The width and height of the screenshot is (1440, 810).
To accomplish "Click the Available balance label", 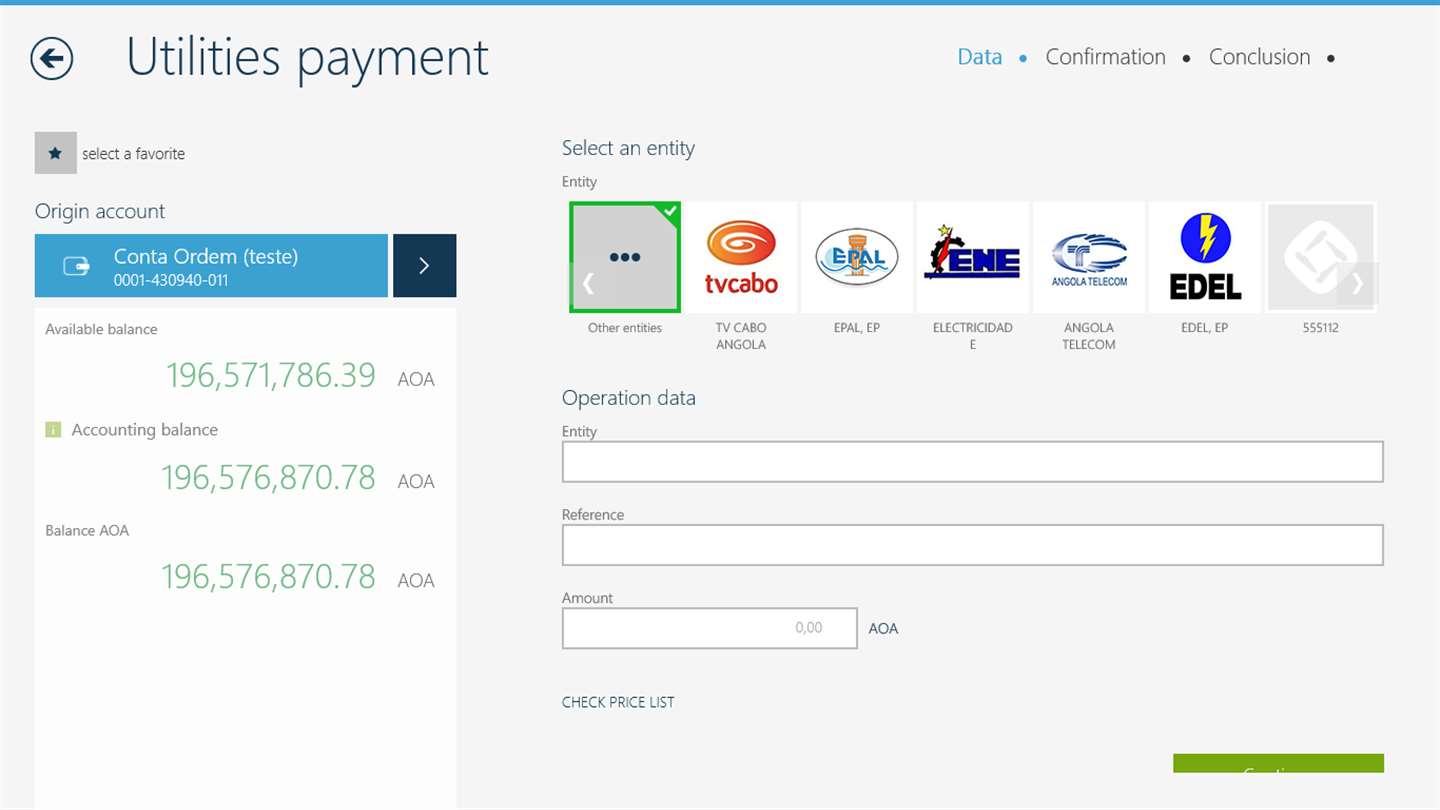I will (x=101, y=329).
